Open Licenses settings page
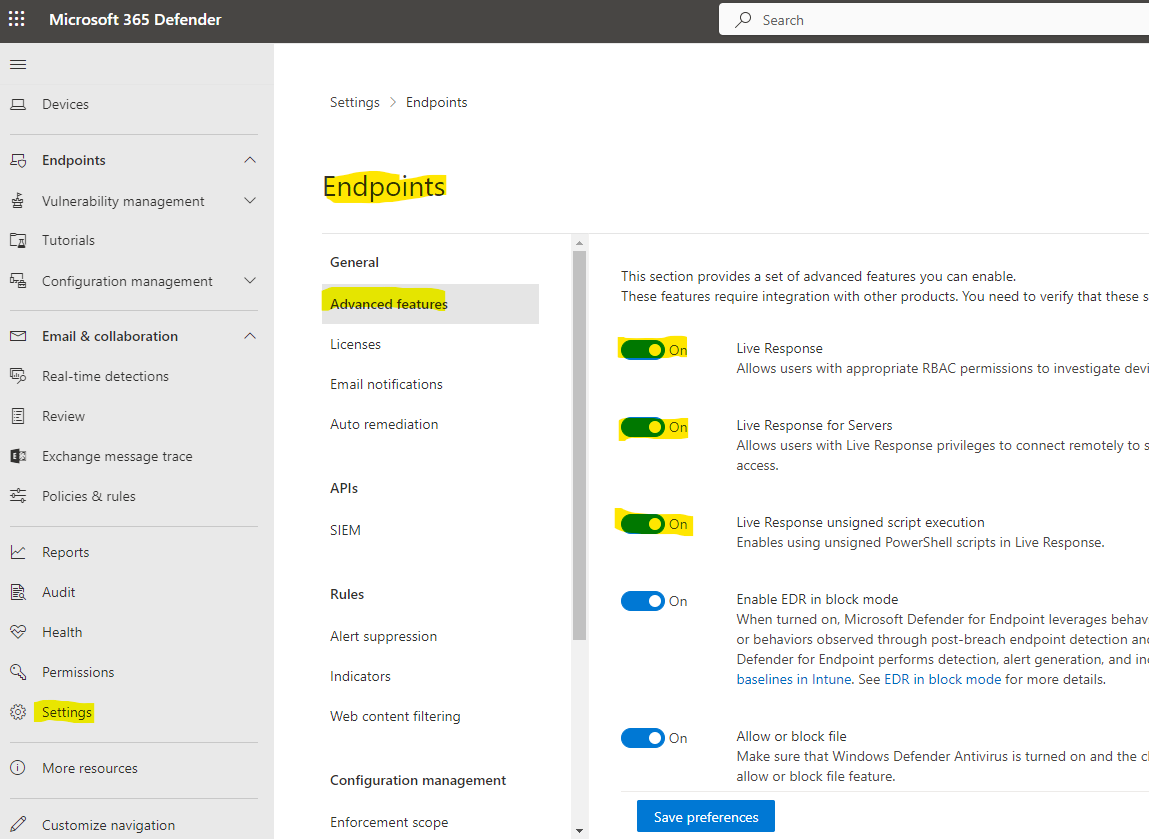The image size is (1149, 839). [355, 344]
